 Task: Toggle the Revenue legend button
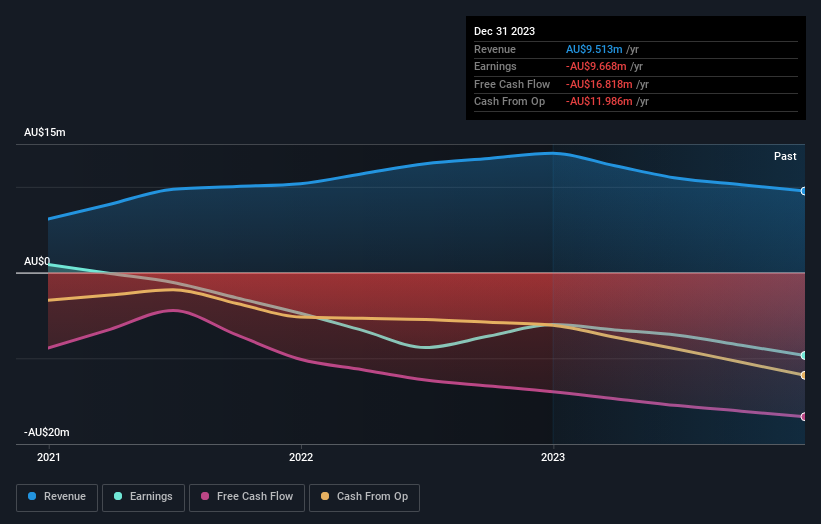click(57, 497)
